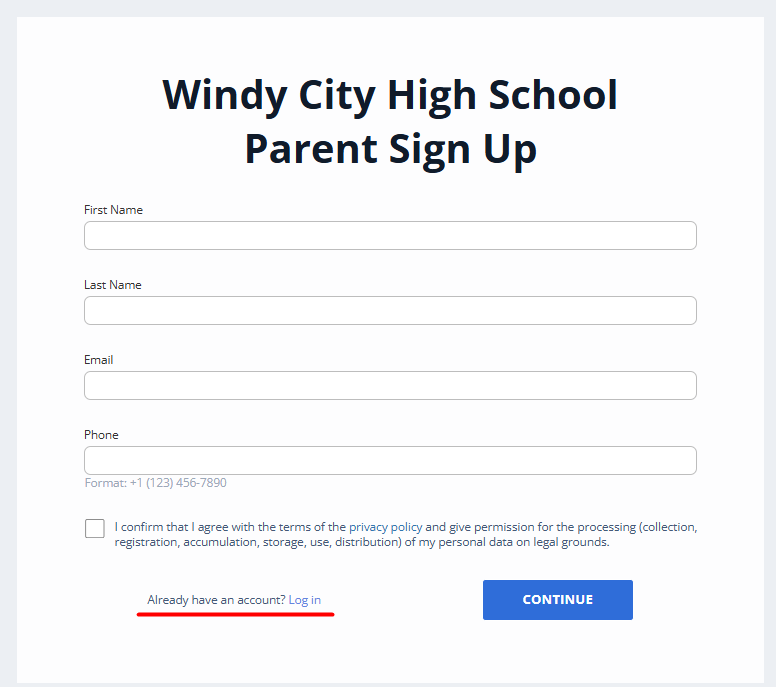This screenshot has width=776, height=687.
Task: Follow the Log in link
Action: point(305,600)
